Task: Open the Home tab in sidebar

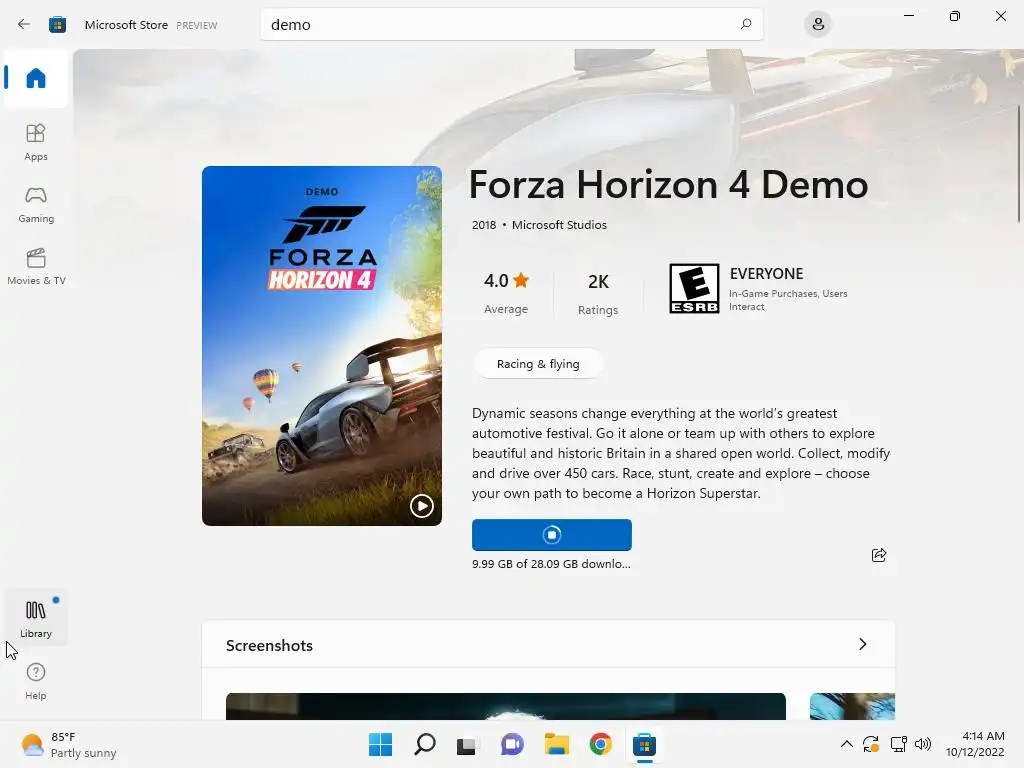Action: [x=36, y=78]
